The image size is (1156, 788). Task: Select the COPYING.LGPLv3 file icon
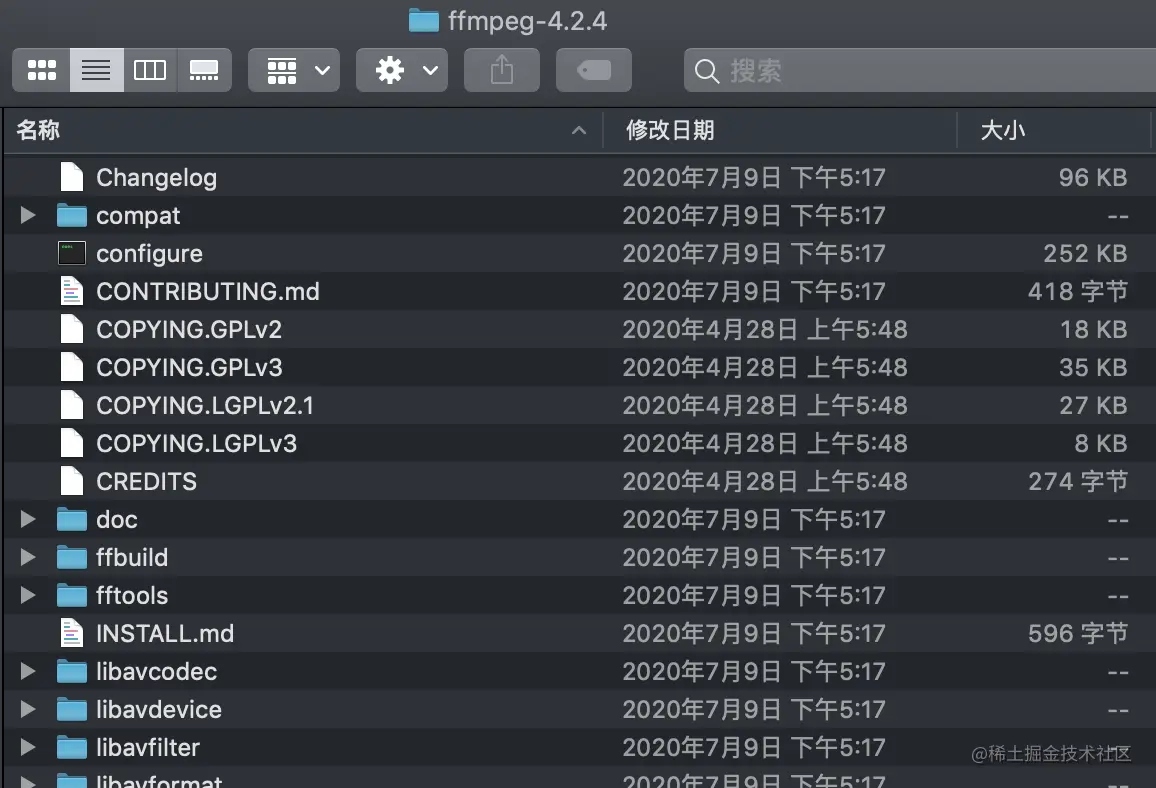click(72, 443)
